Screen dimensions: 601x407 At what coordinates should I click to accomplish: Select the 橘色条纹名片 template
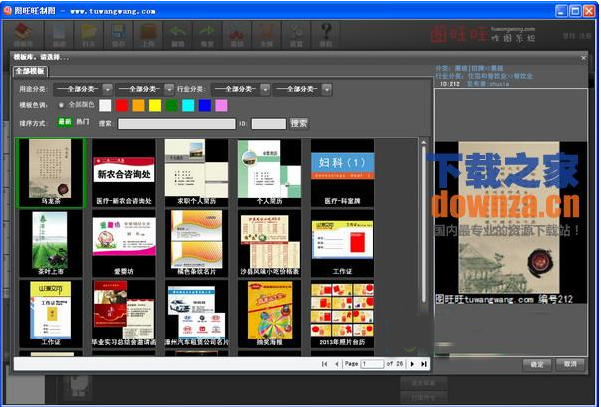coord(197,243)
